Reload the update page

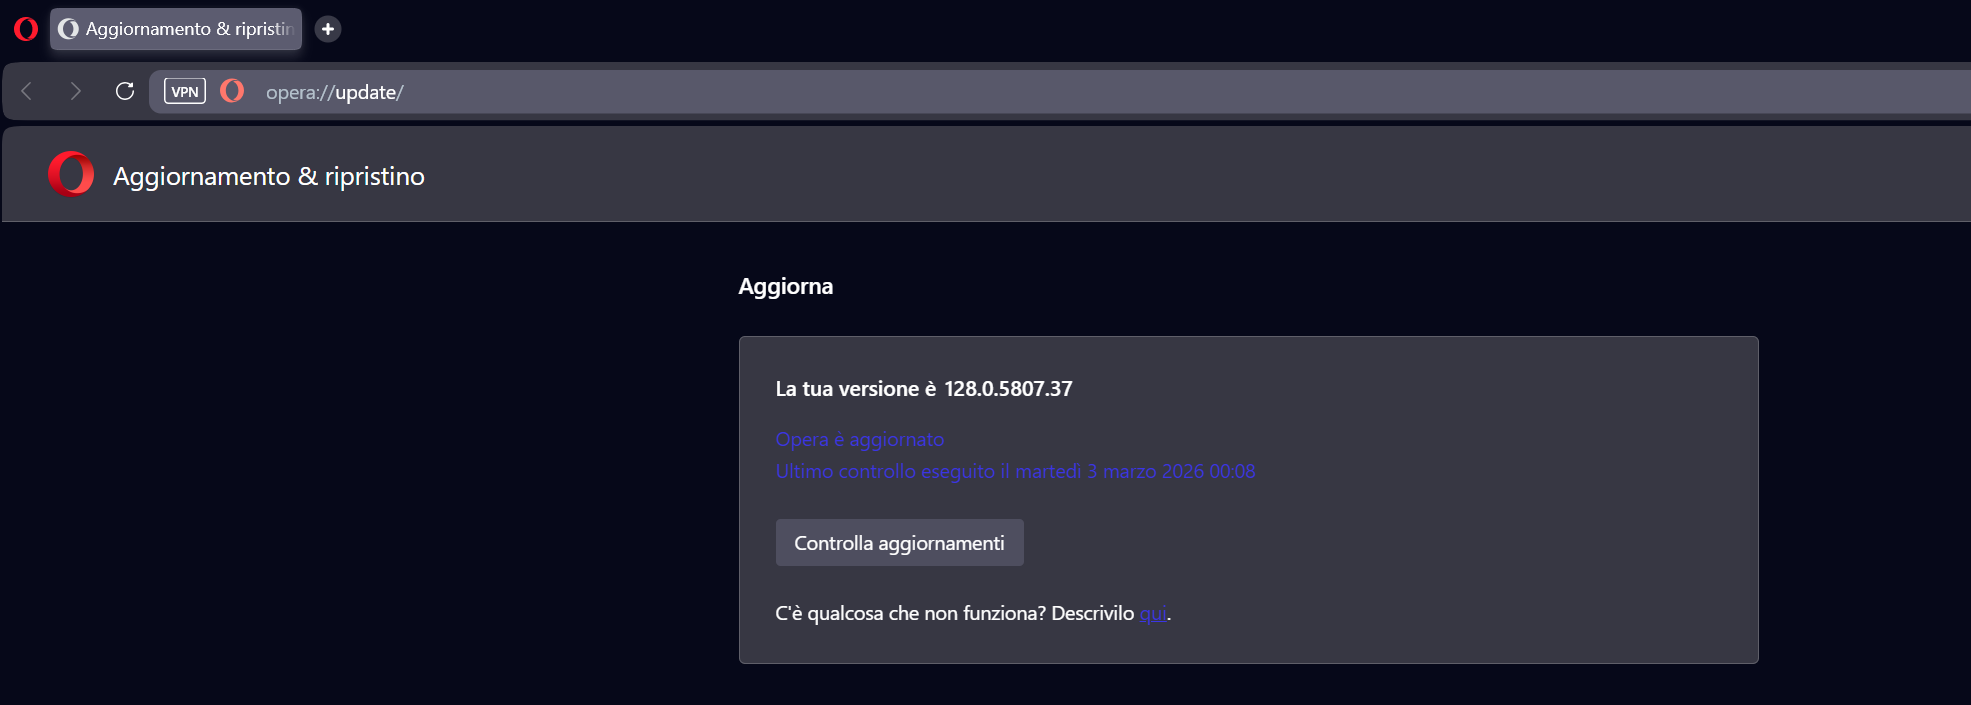125,92
